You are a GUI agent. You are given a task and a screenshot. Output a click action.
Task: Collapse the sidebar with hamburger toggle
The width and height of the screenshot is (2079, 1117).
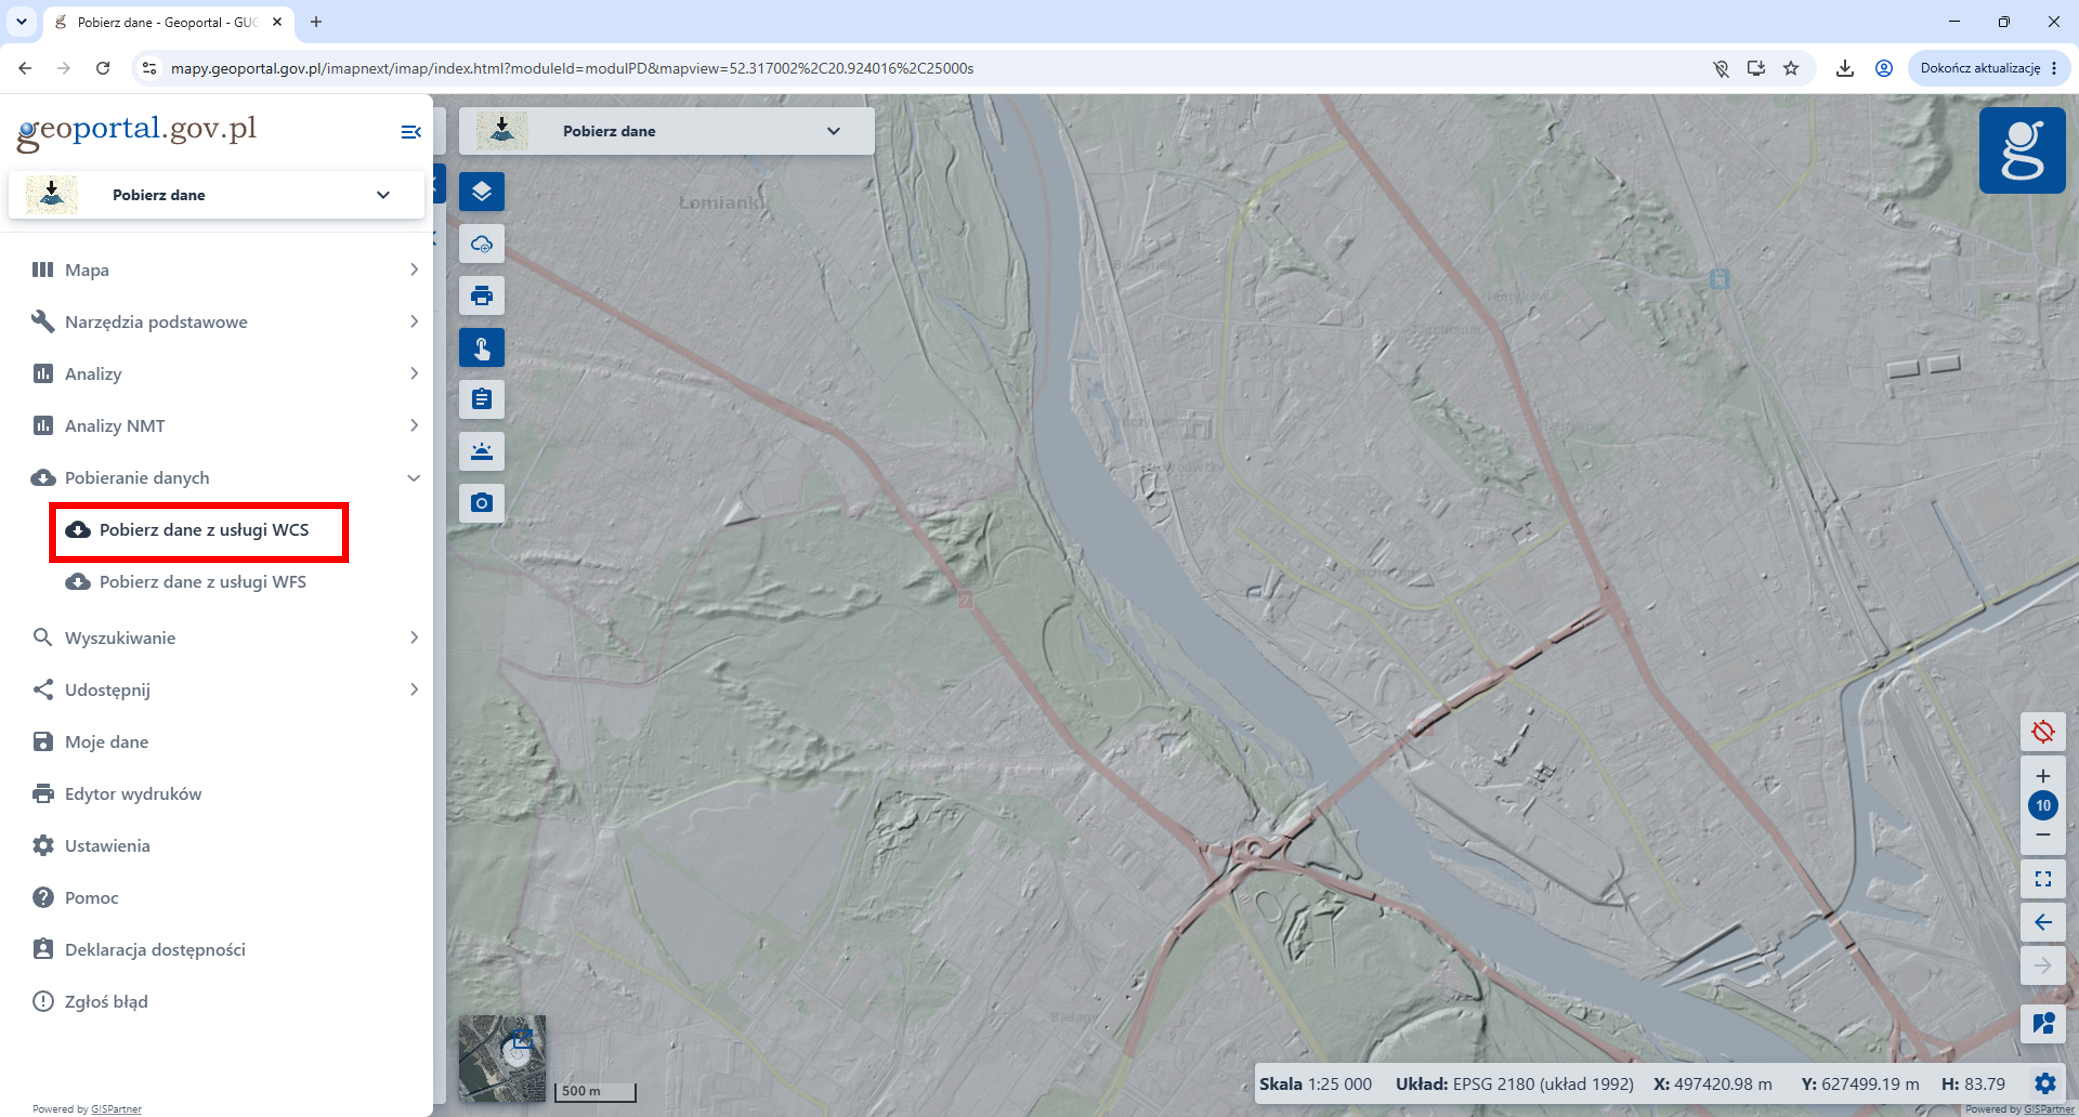[x=410, y=132]
